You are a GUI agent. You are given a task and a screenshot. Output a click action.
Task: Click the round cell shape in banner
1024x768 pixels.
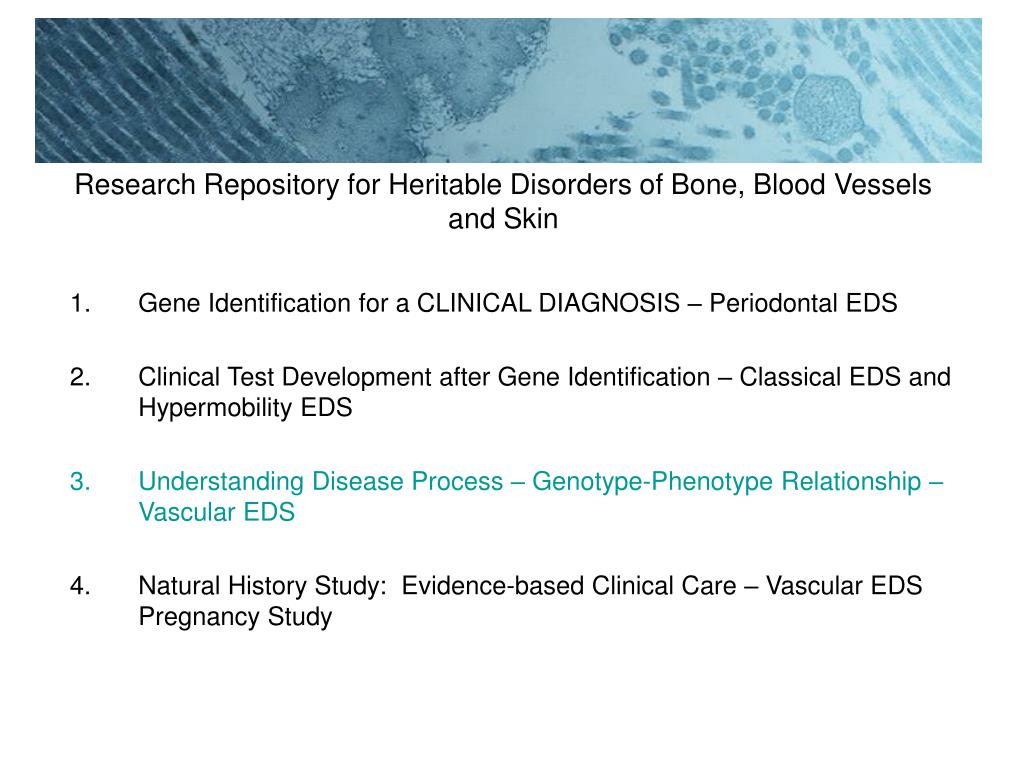828,104
